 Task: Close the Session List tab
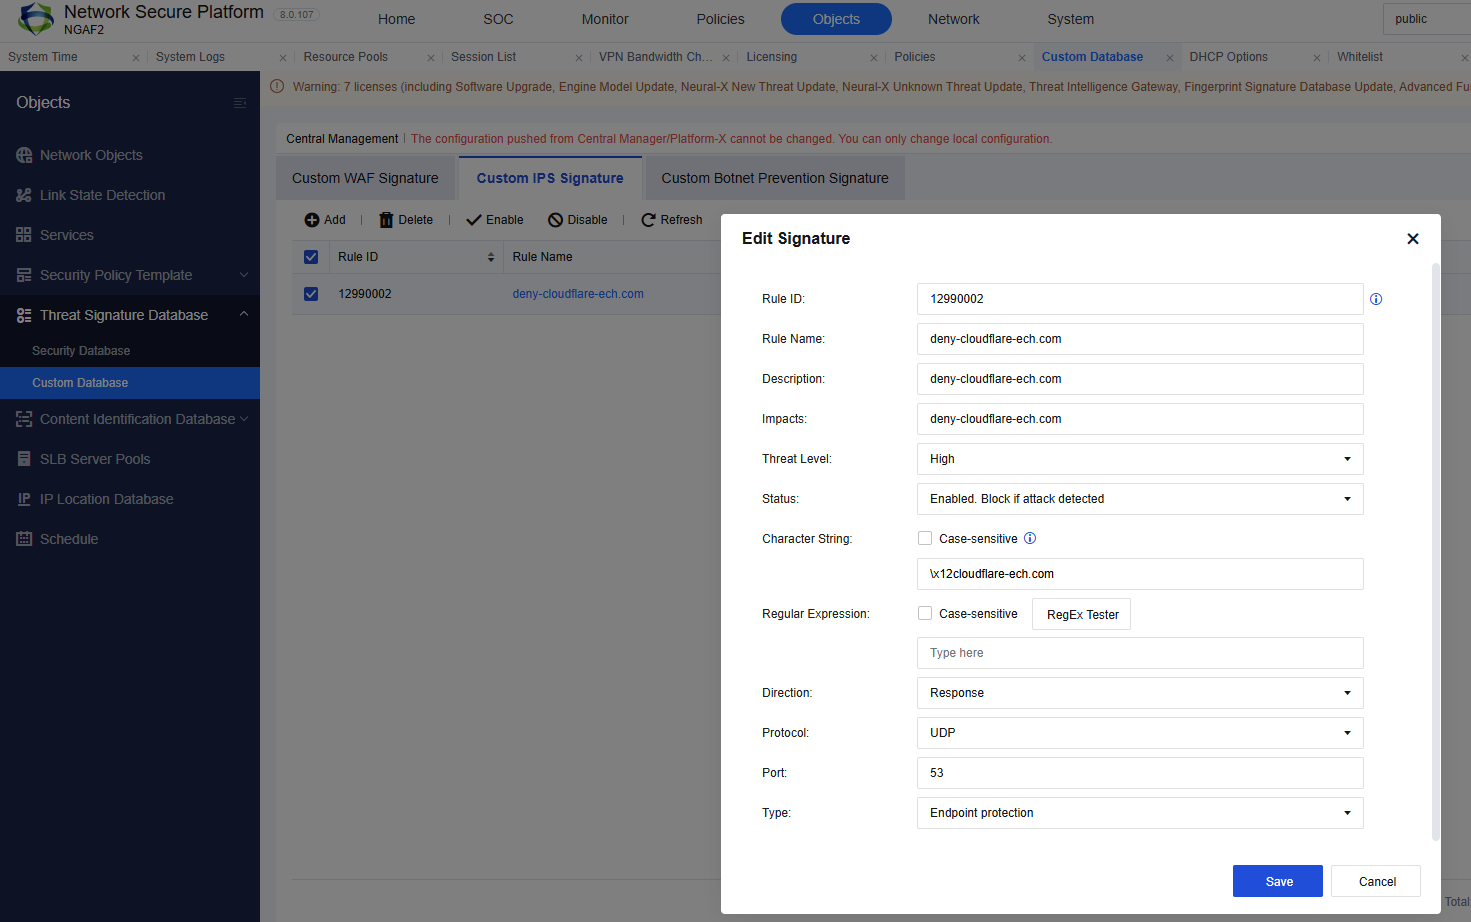579,58
